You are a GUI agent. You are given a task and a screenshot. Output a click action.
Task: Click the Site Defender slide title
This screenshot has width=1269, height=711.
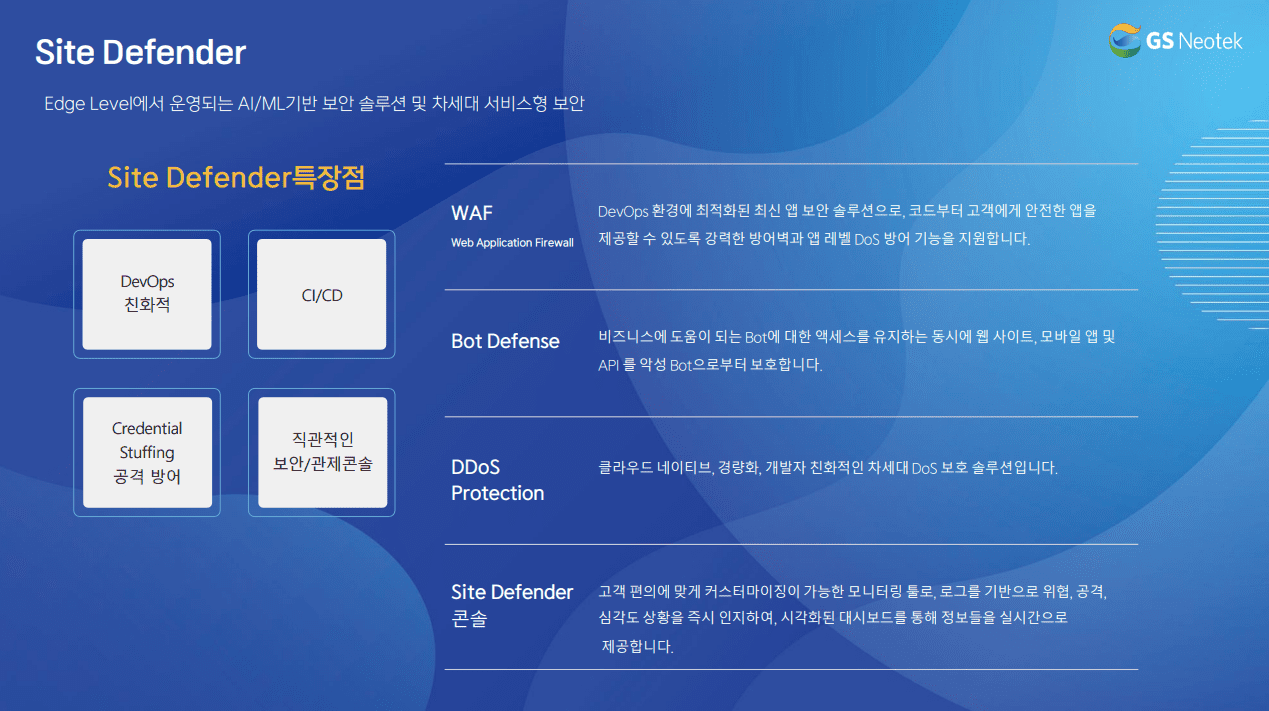(140, 52)
